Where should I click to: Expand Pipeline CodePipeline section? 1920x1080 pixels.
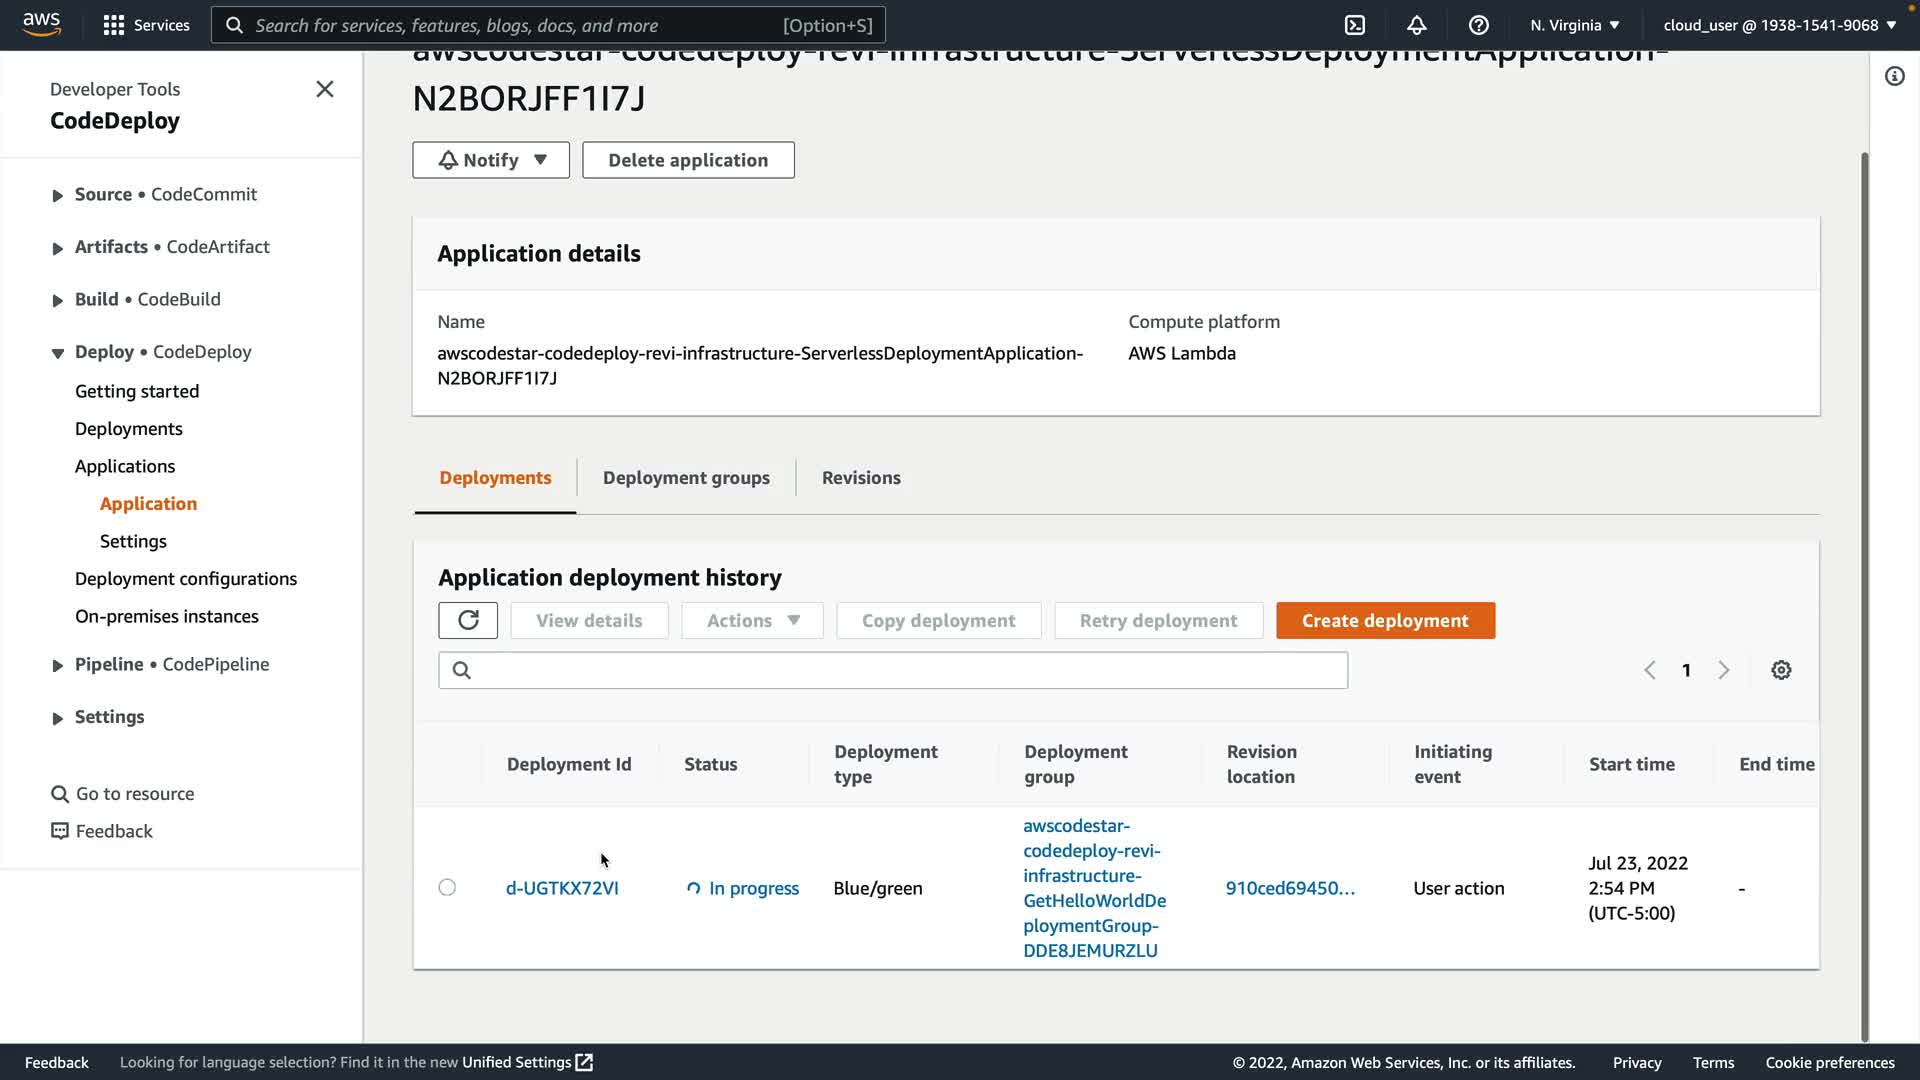point(58,665)
